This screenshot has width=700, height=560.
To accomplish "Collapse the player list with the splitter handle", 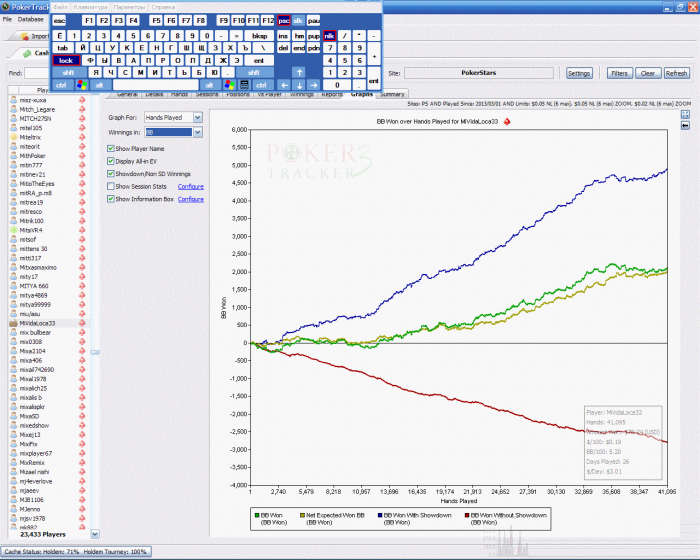I will [x=95, y=352].
